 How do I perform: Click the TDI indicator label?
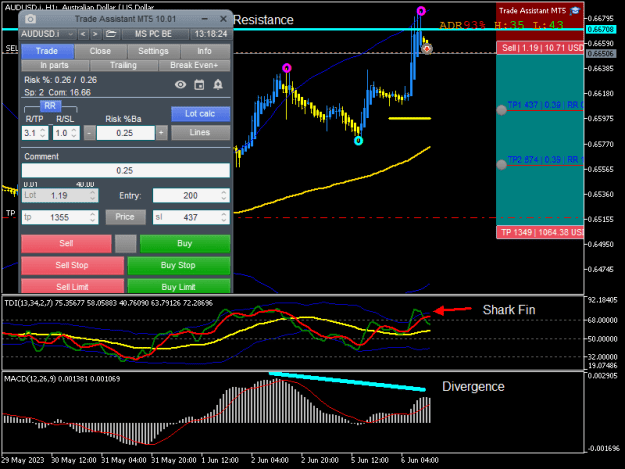point(108,303)
